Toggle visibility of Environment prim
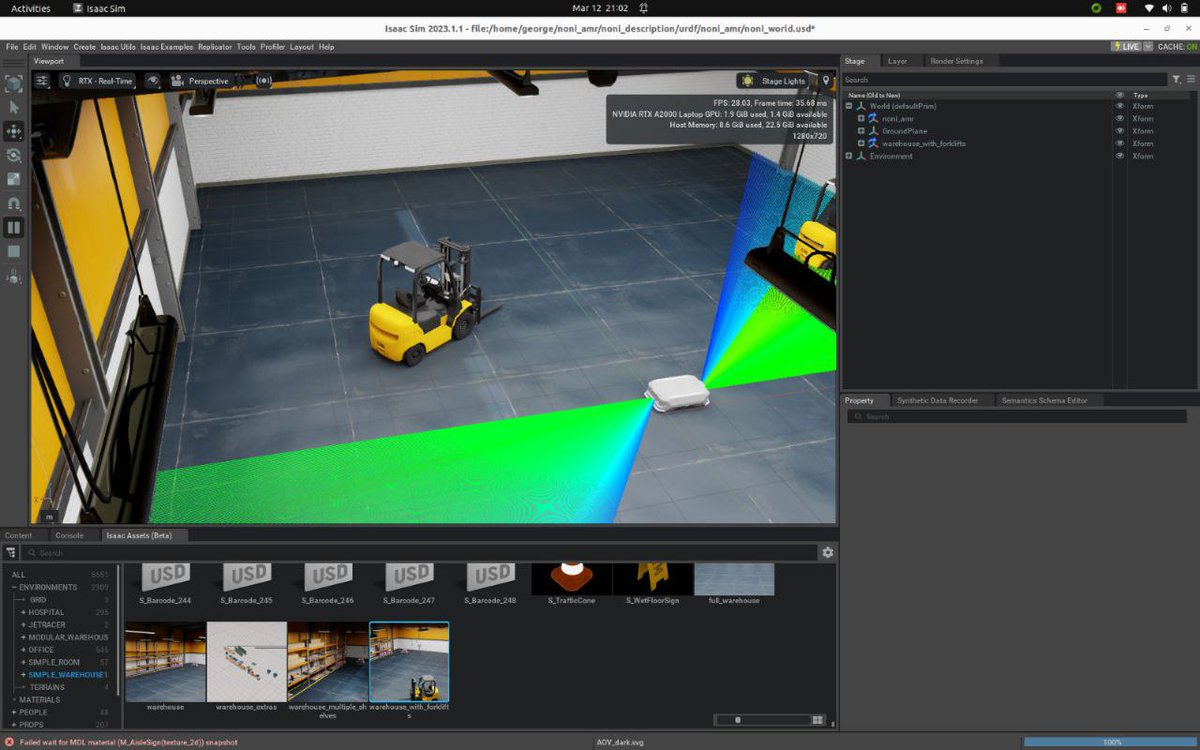This screenshot has height=750, width=1200. coord(1119,156)
